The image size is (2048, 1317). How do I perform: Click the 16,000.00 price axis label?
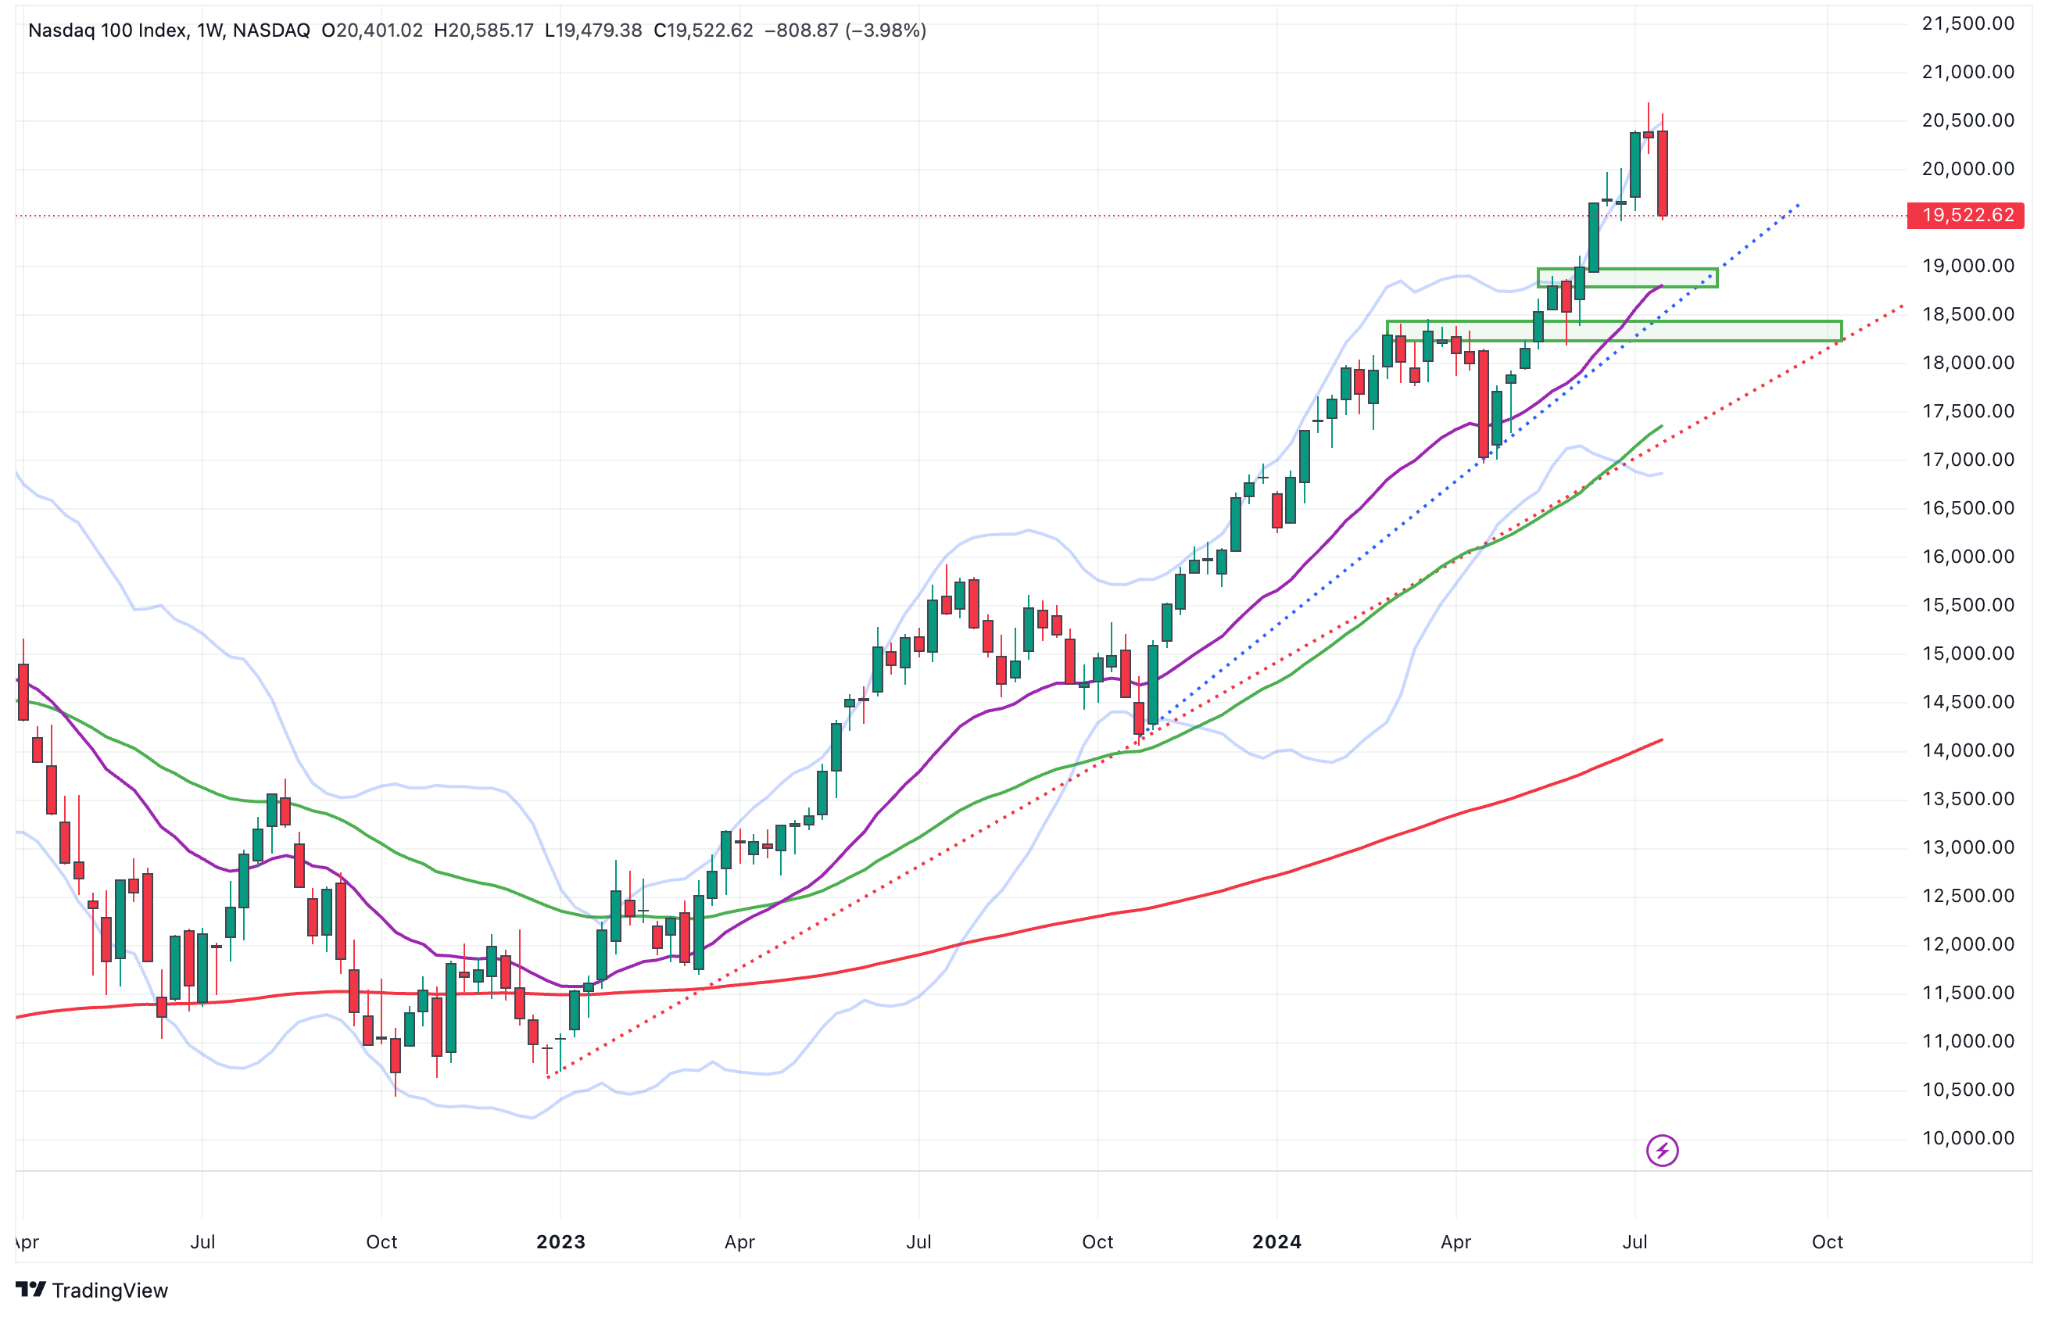pyautogui.click(x=1968, y=557)
